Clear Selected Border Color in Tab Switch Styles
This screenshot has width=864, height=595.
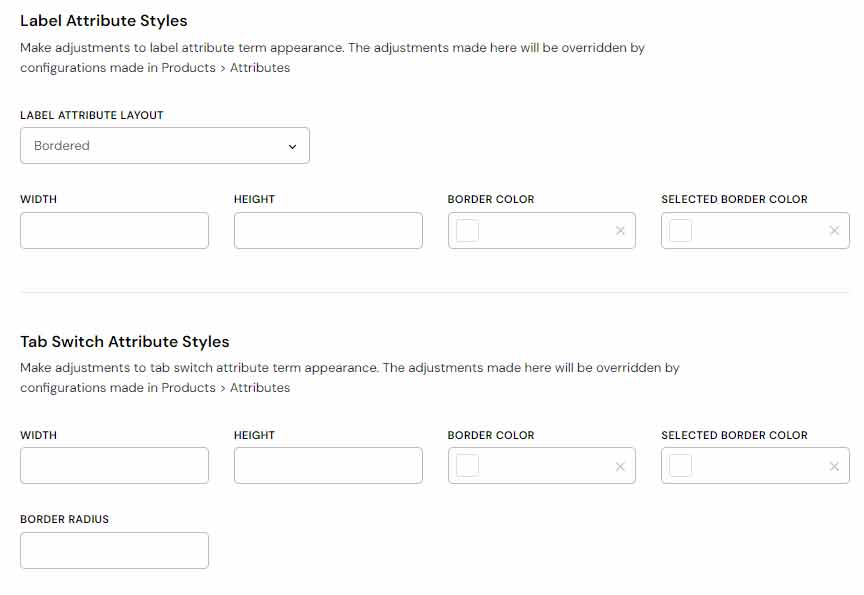[834, 466]
